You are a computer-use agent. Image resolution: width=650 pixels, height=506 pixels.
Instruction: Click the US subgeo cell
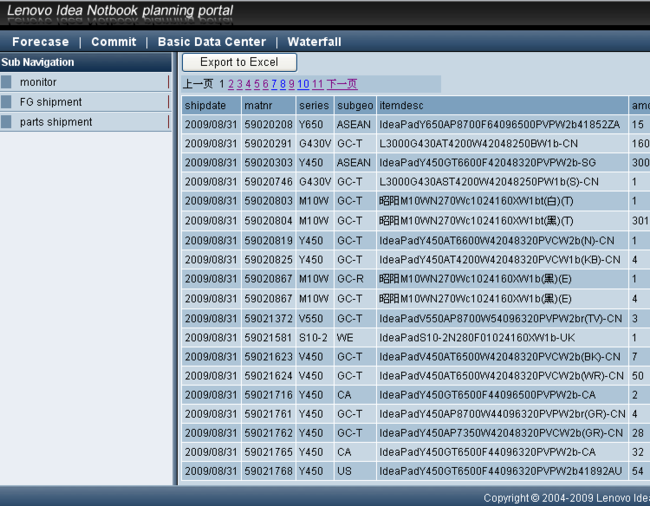click(355, 471)
